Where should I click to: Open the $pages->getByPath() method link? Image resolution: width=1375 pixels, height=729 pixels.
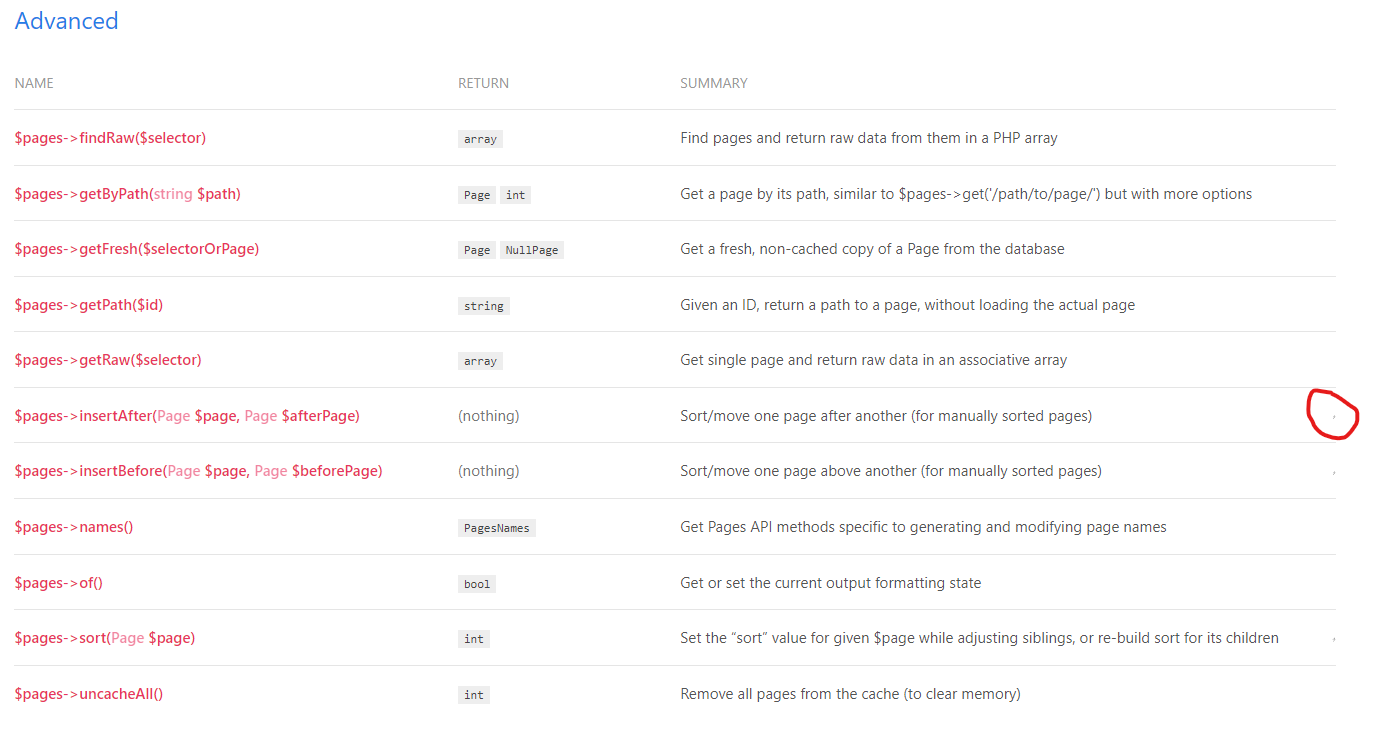click(x=127, y=193)
